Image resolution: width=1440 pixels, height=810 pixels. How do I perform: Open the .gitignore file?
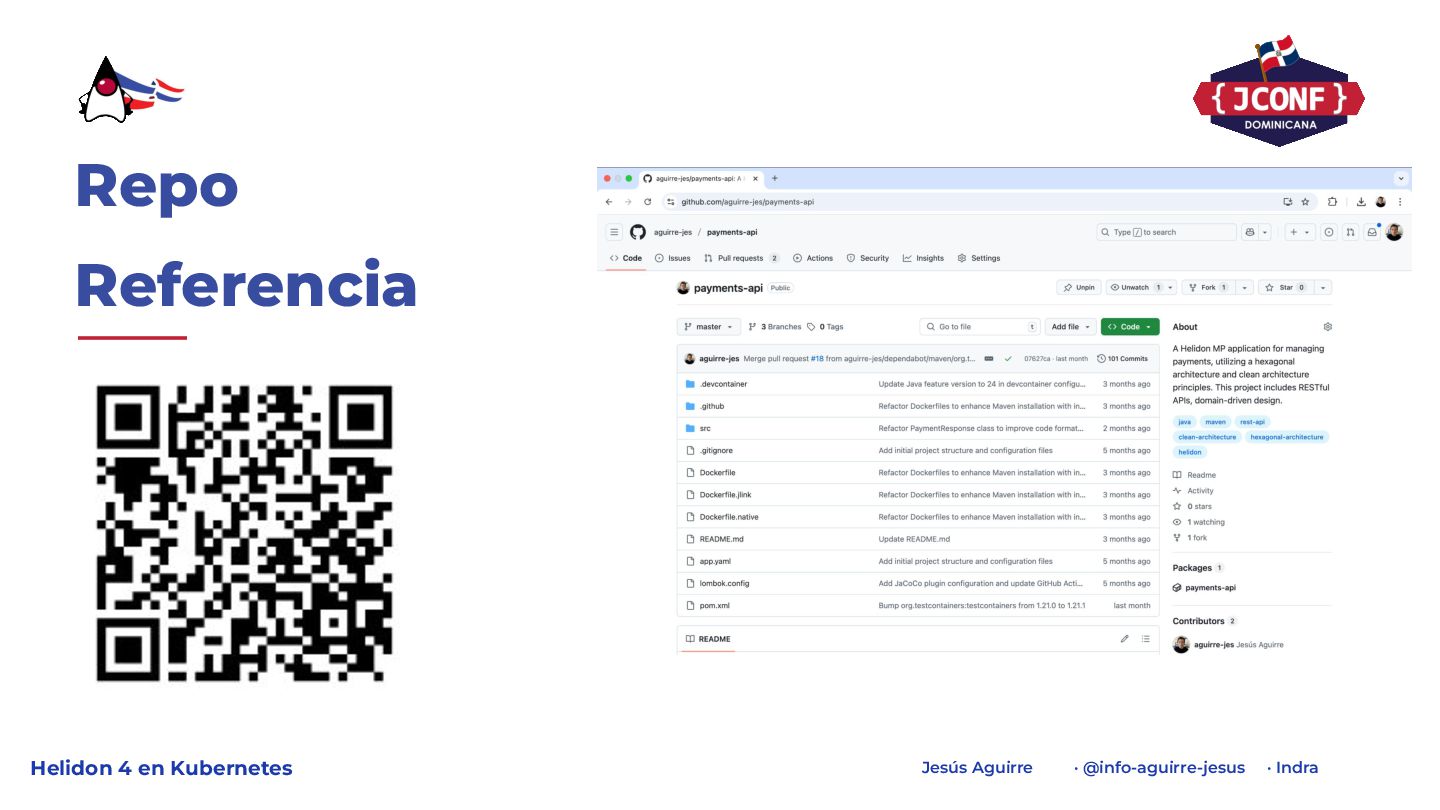click(716, 450)
